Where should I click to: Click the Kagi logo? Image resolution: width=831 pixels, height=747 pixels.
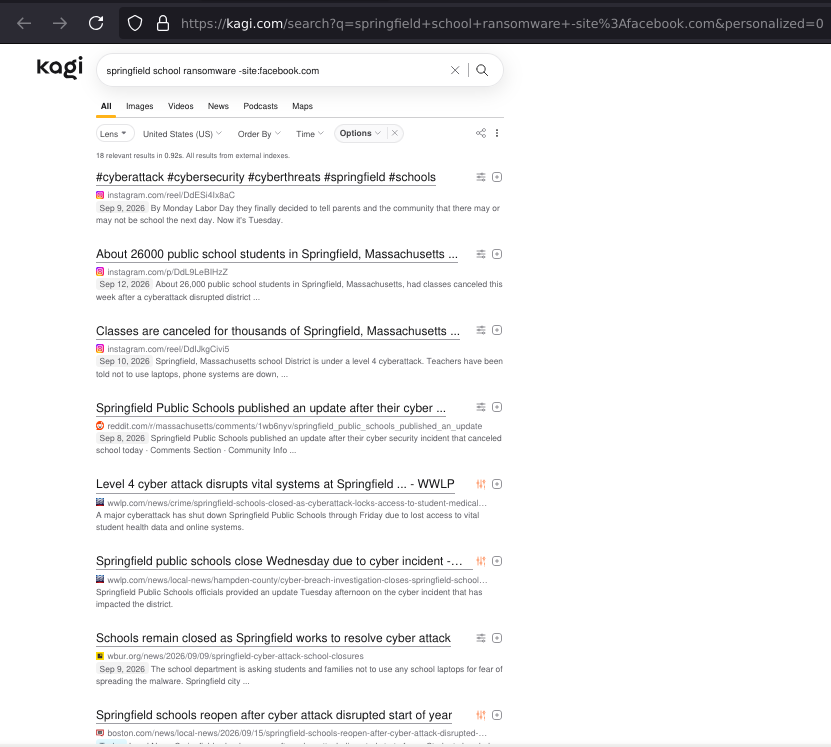coord(60,68)
